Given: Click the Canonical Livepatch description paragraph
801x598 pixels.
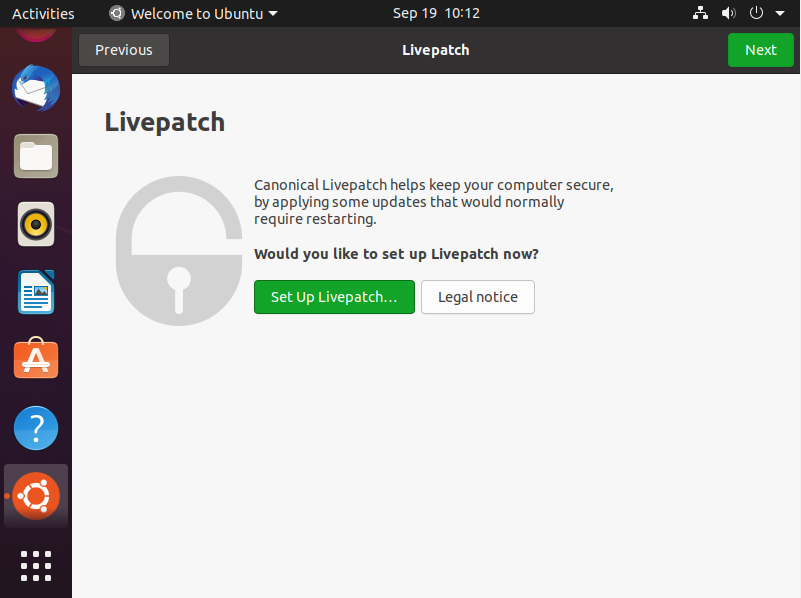Looking at the screenshot, I should [x=434, y=202].
